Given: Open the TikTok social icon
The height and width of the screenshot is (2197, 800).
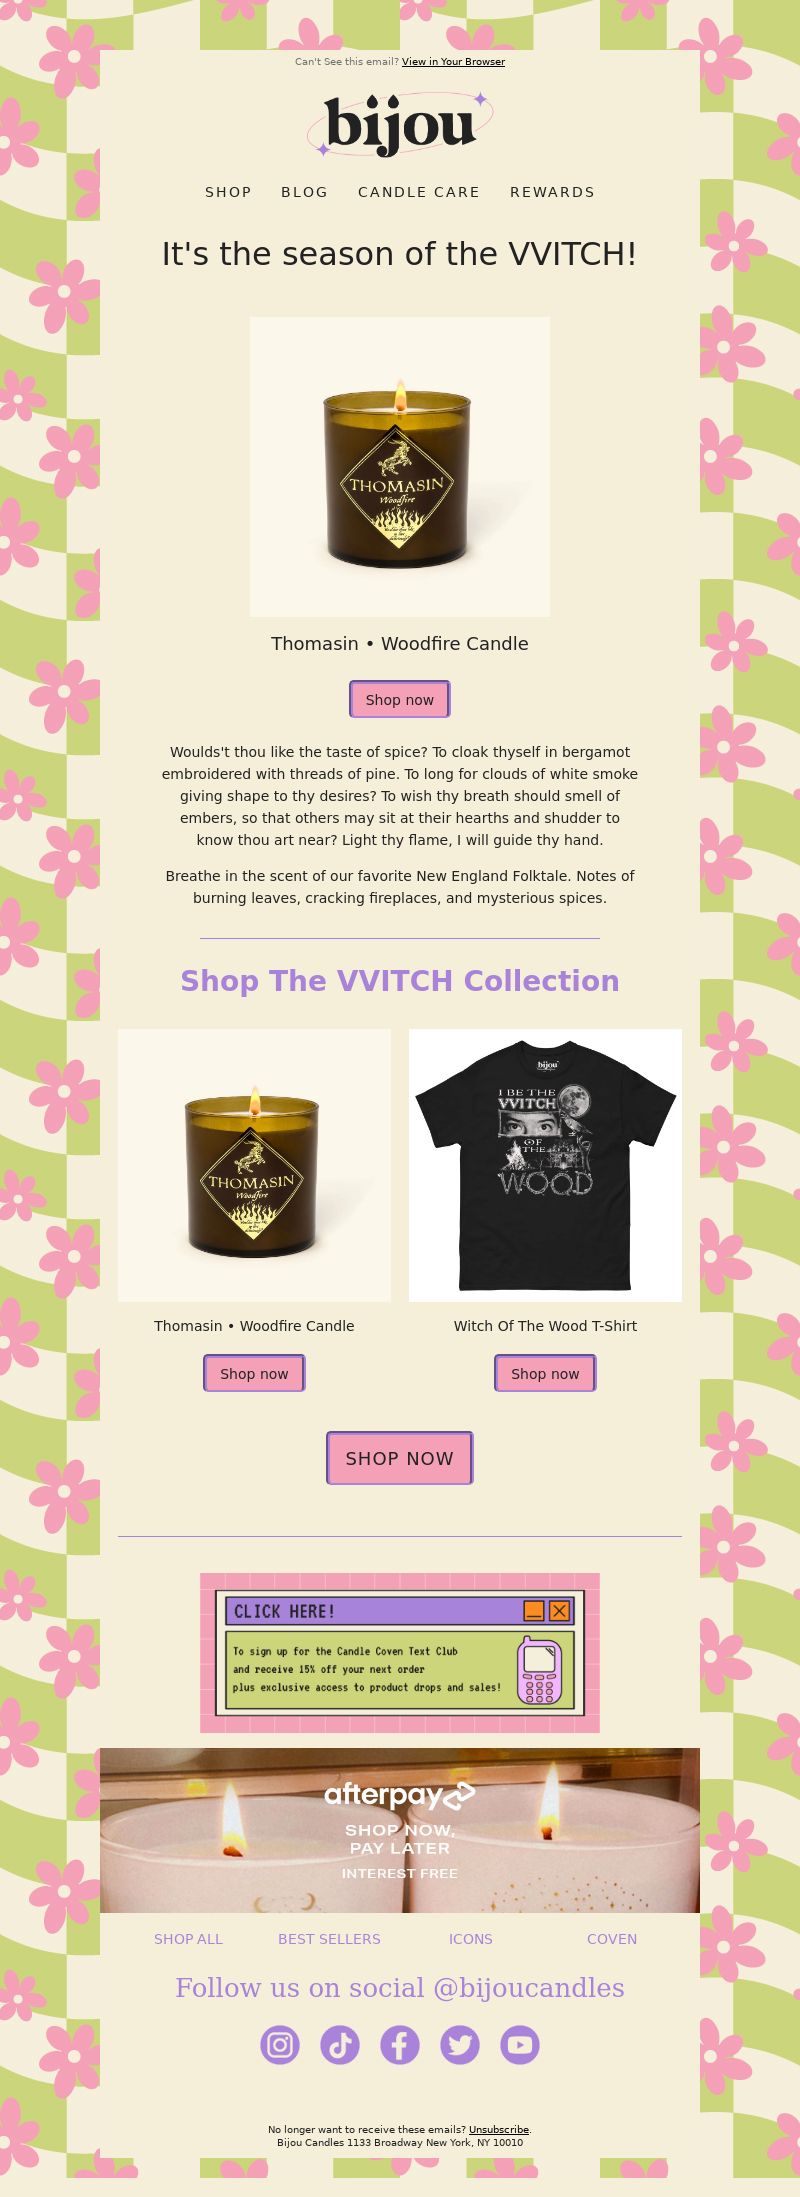Looking at the screenshot, I should (340, 2045).
